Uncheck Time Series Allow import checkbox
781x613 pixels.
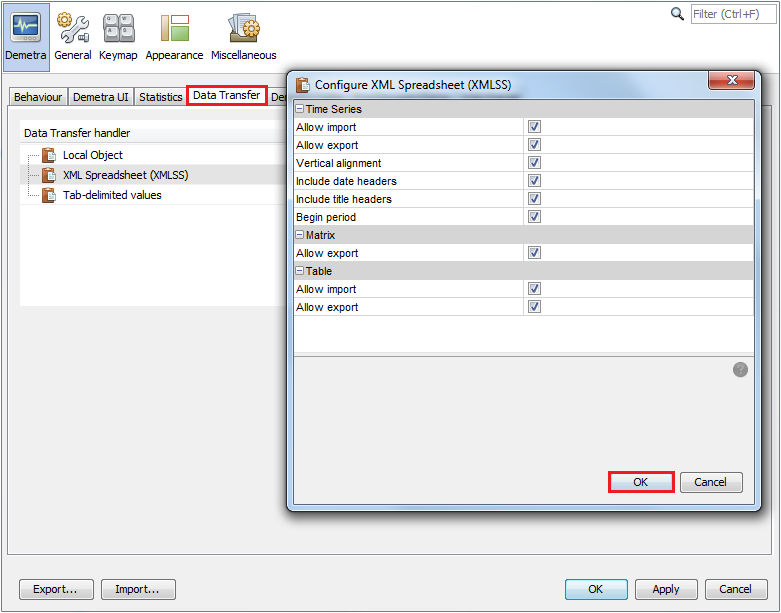point(534,127)
